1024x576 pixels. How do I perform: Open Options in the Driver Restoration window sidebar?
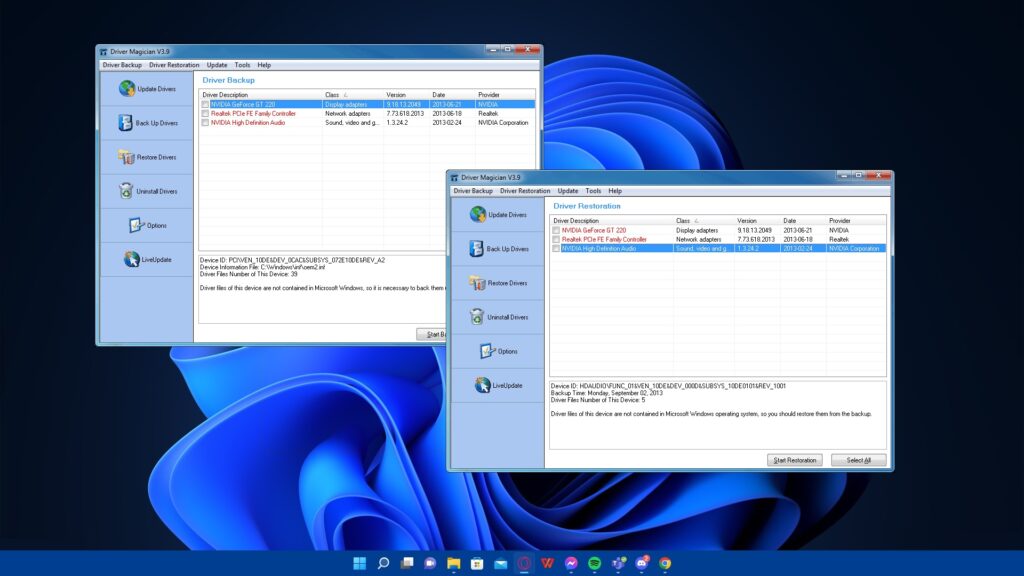point(498,351)
